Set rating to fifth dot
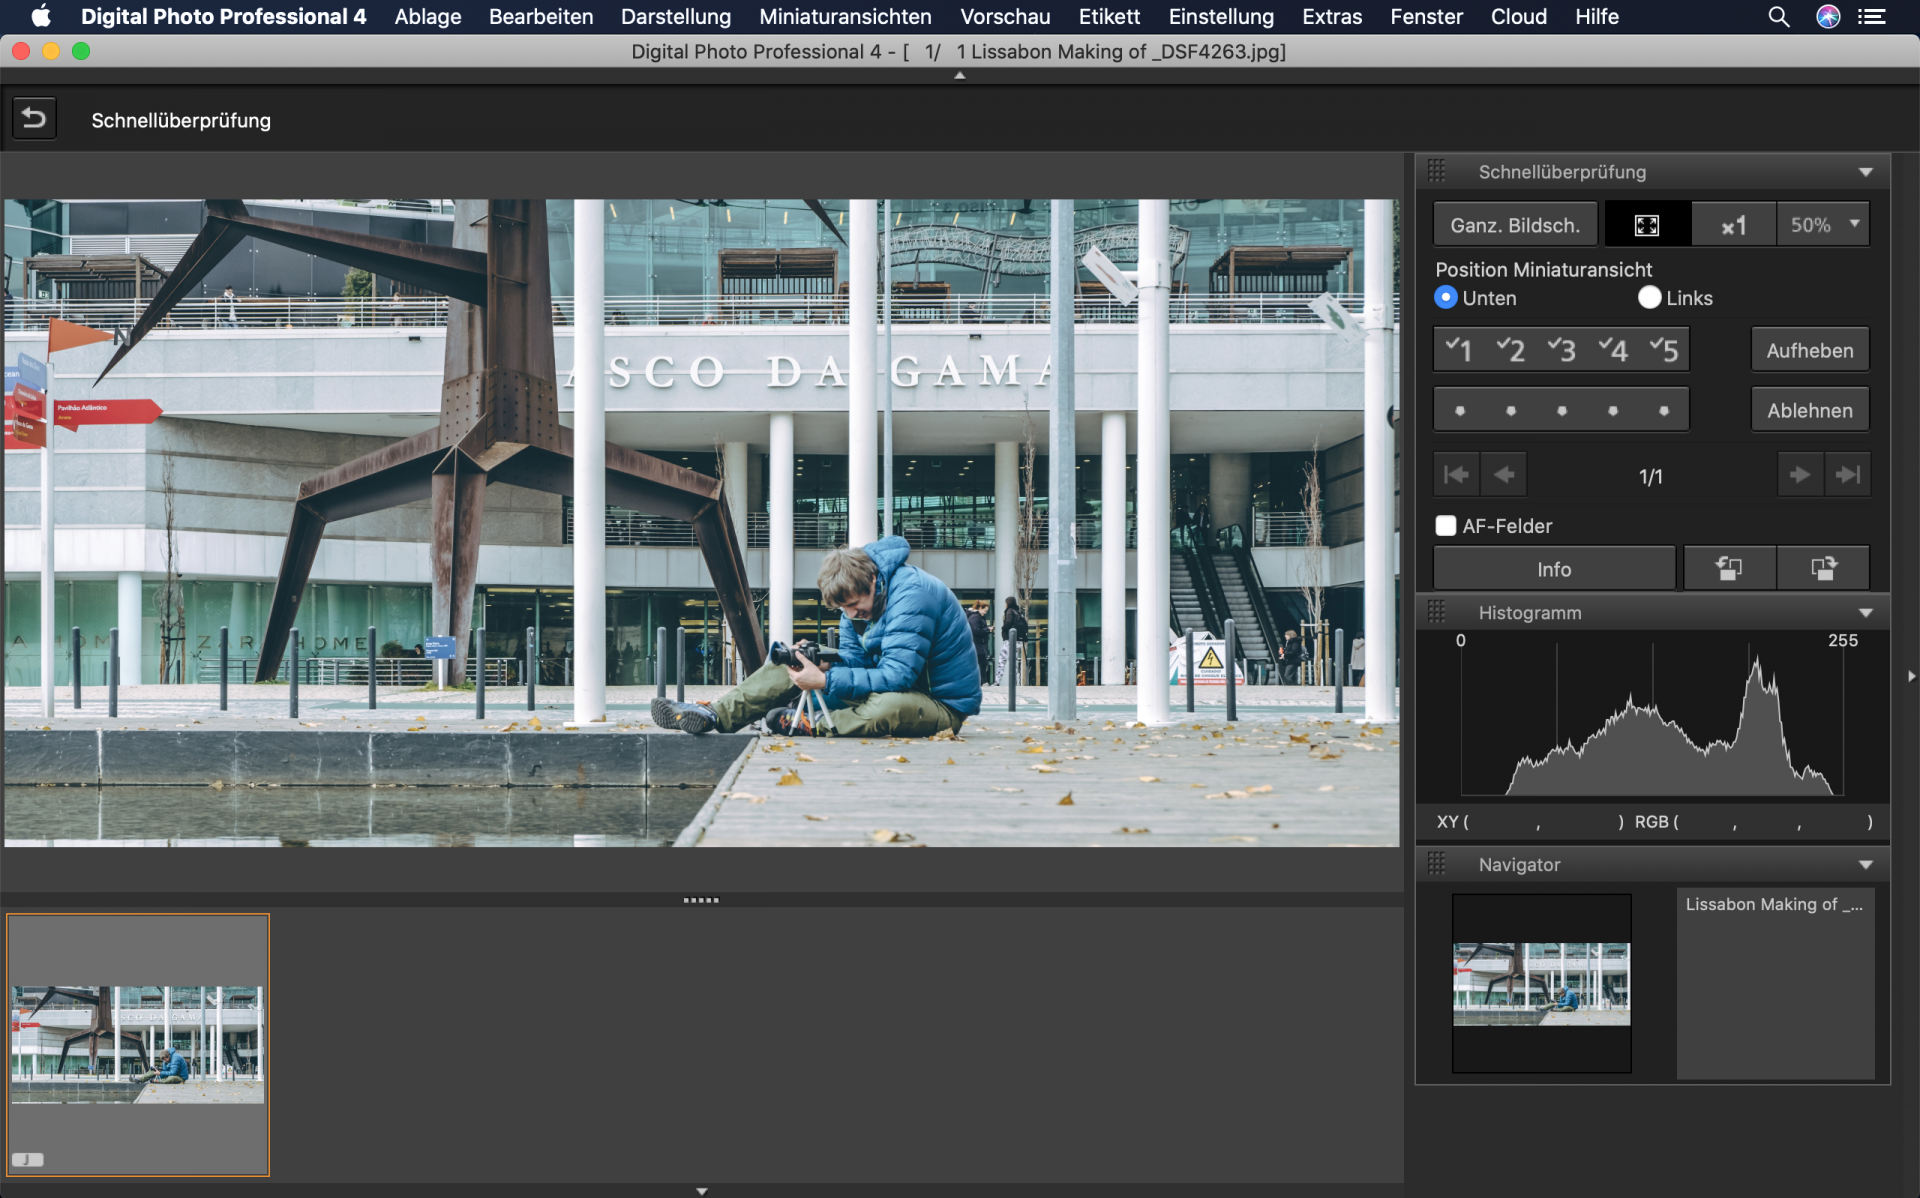The image size is (1920, 1198). [1664, 410]
